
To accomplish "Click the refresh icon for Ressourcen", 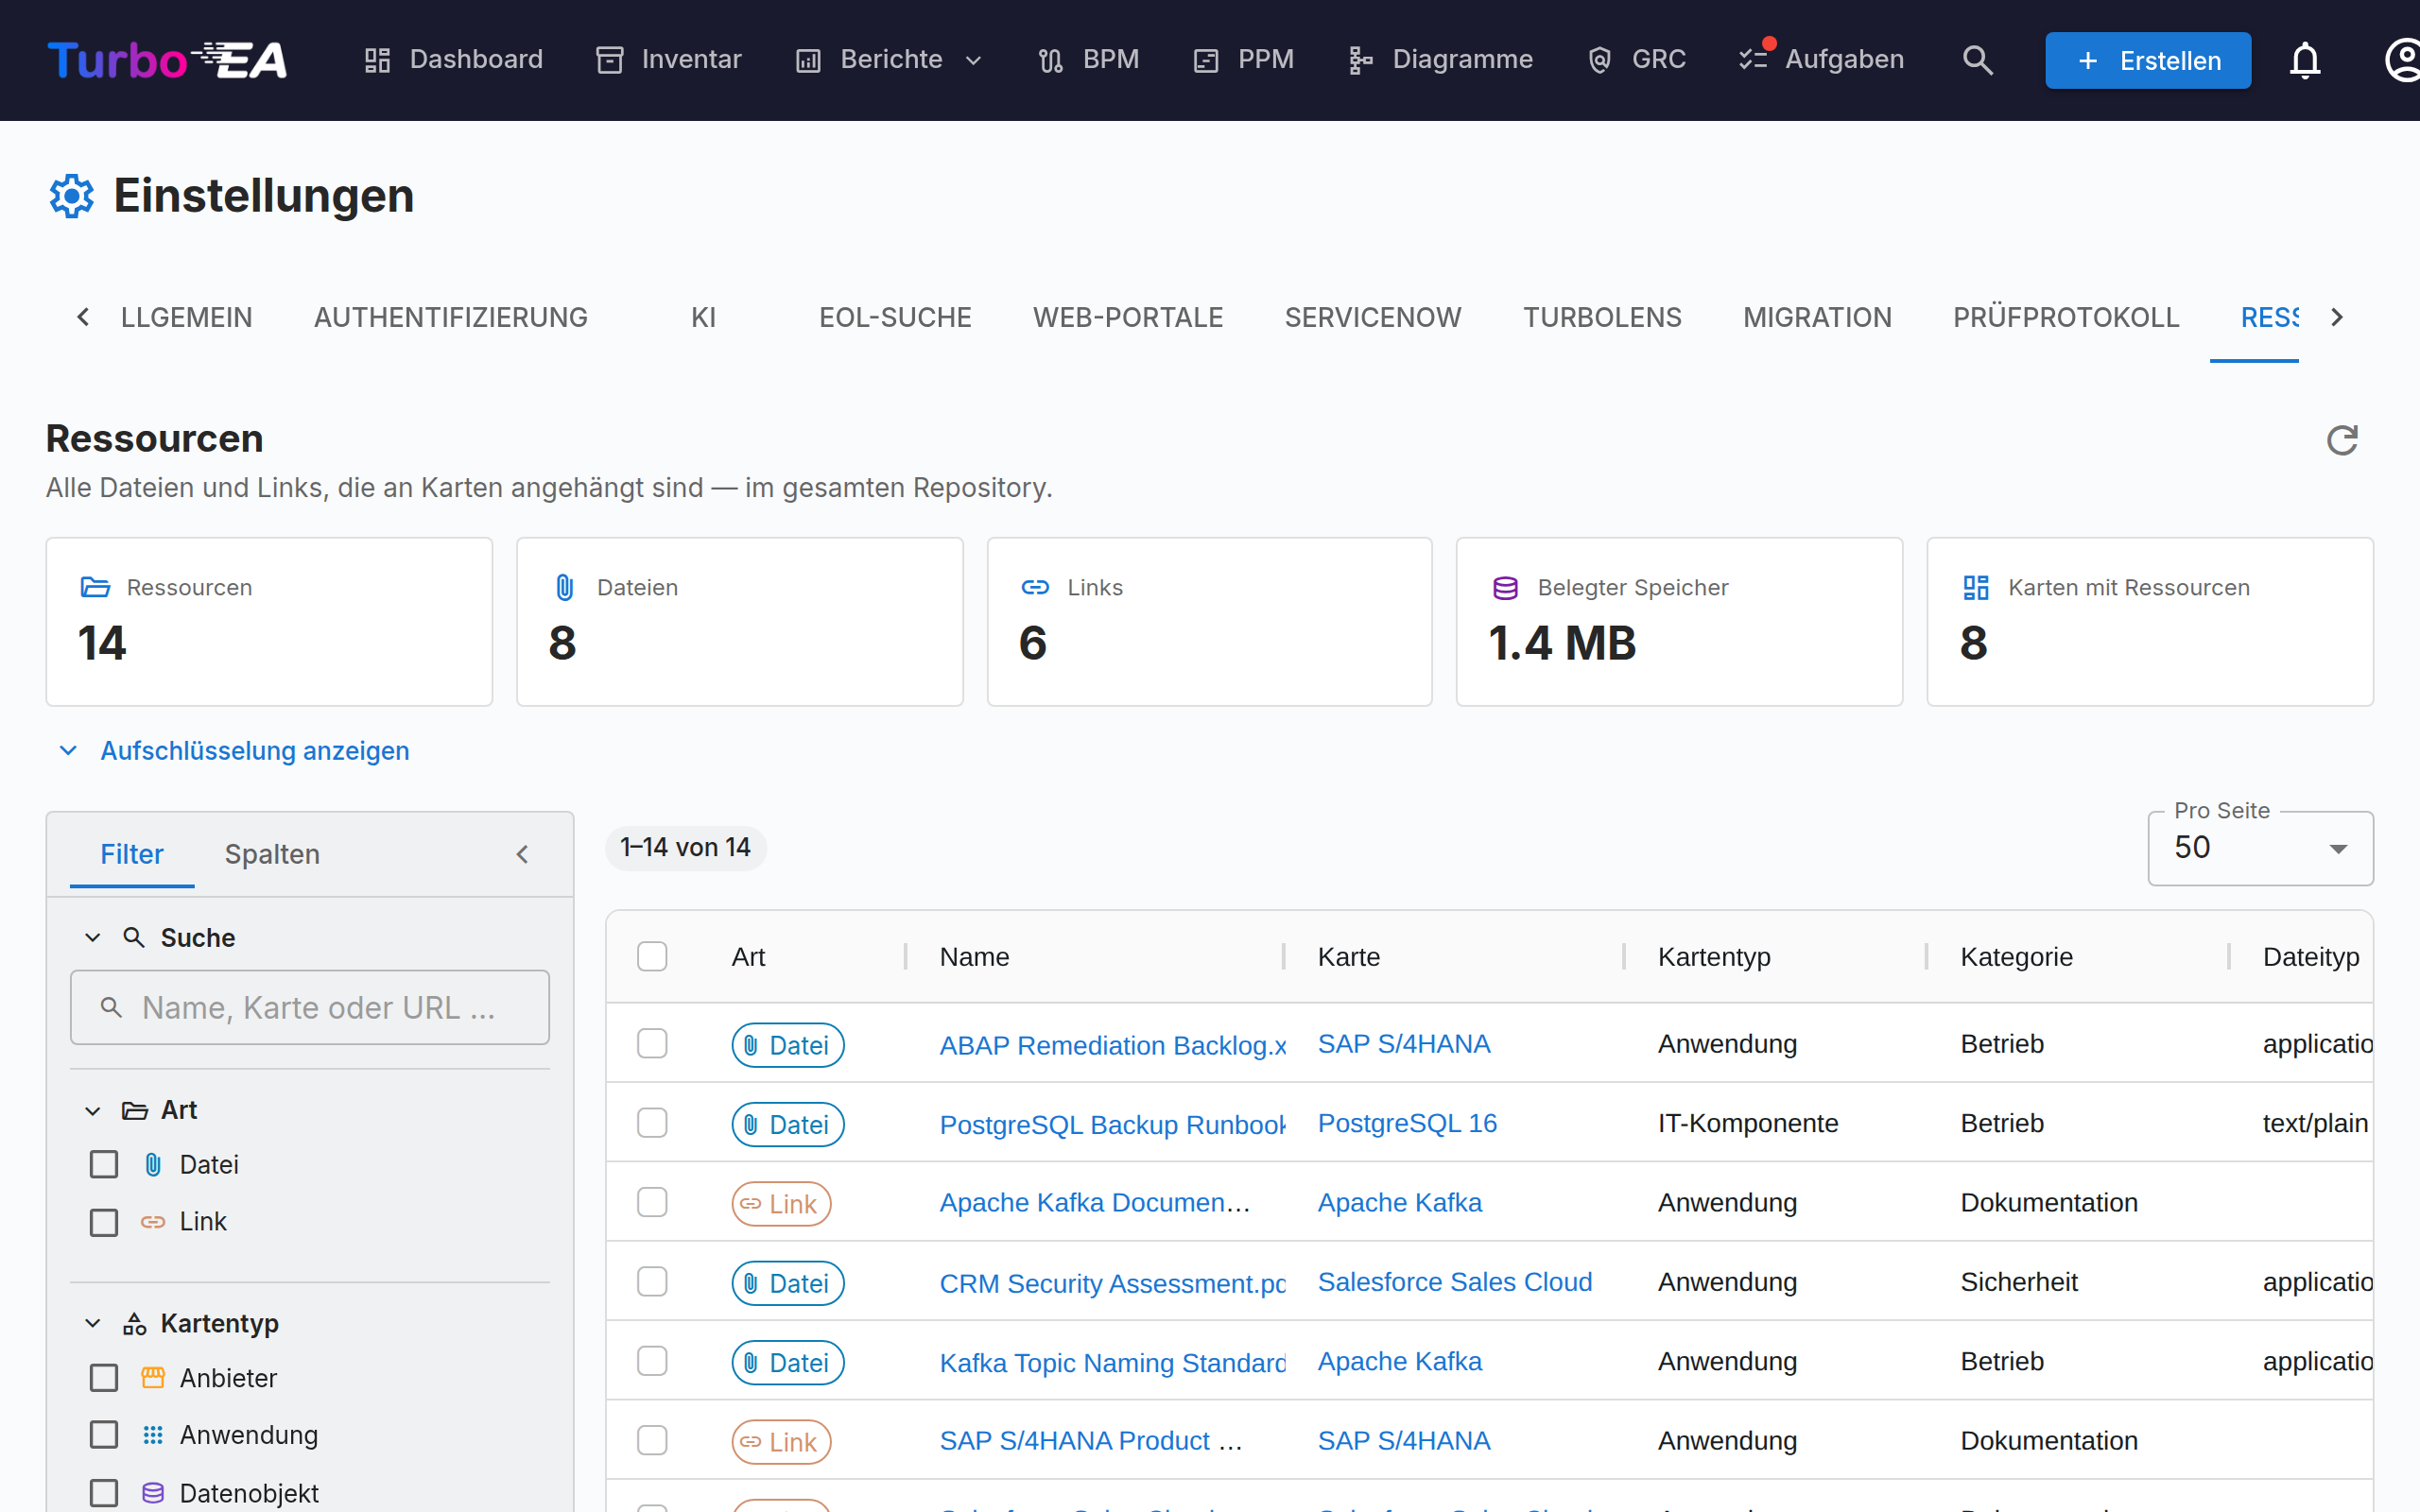I will coord(2342,440).
